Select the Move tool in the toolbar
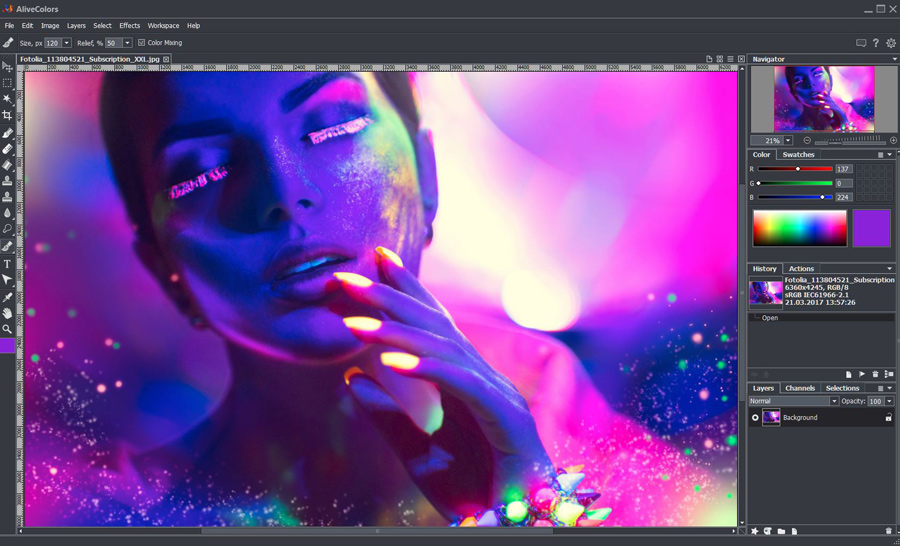The width and height of the screenshot is (900, 546). point(7,67)
